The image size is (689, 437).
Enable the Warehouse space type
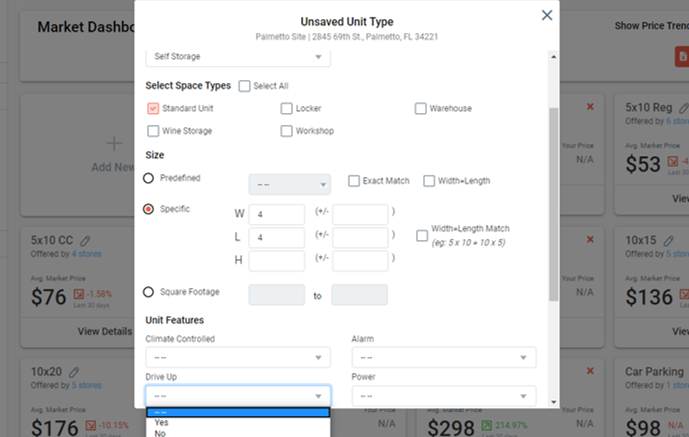[x=421, y=108]
